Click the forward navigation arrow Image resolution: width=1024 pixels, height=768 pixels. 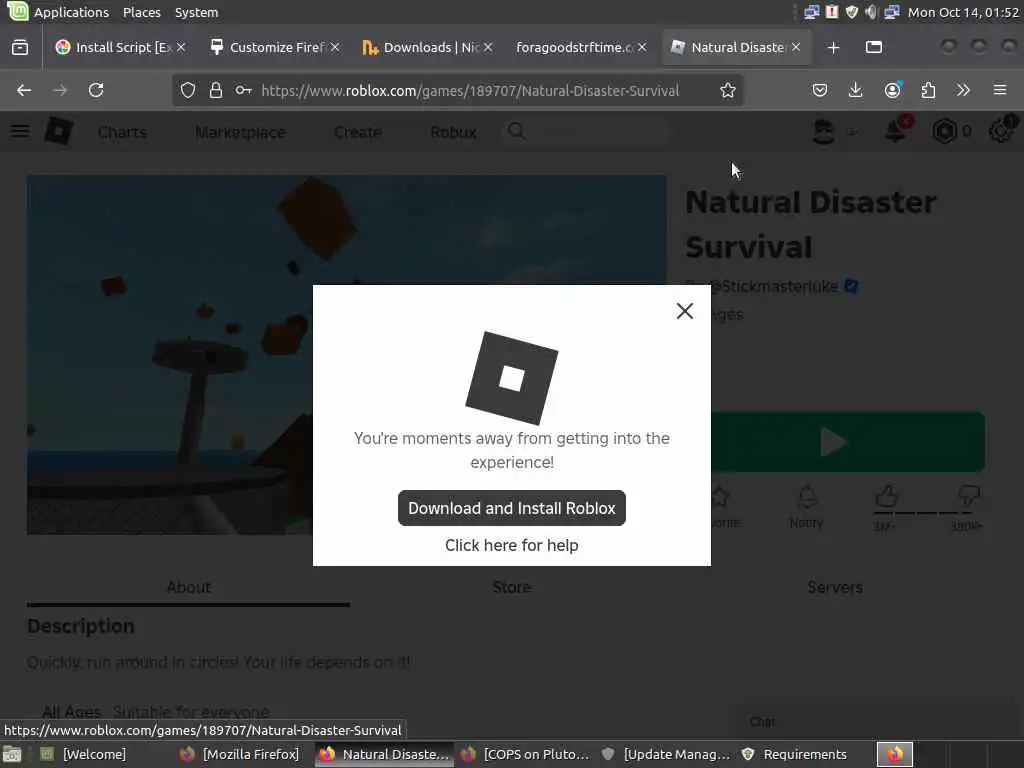click(59, 90)
